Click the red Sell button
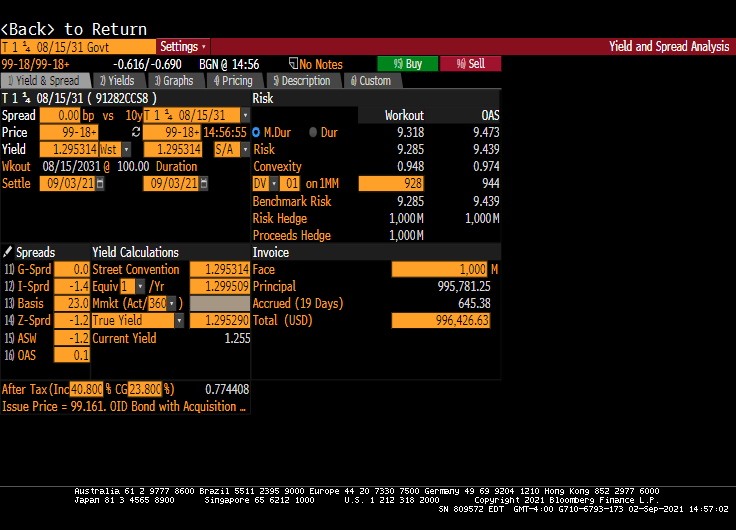 click(x=470, y=64)
